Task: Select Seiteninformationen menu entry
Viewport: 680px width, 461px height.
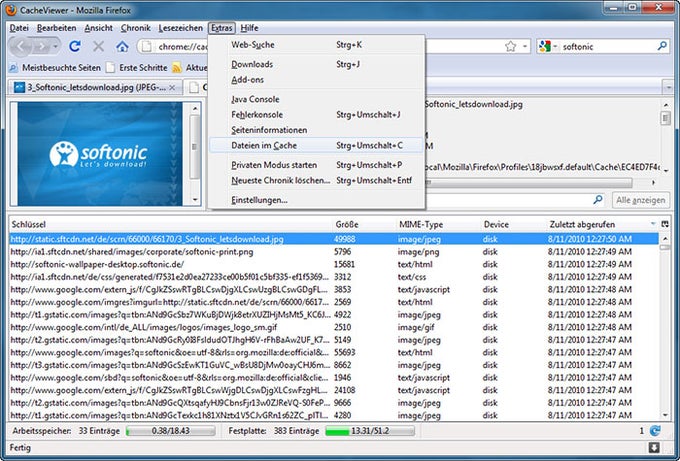Action: 316,130
